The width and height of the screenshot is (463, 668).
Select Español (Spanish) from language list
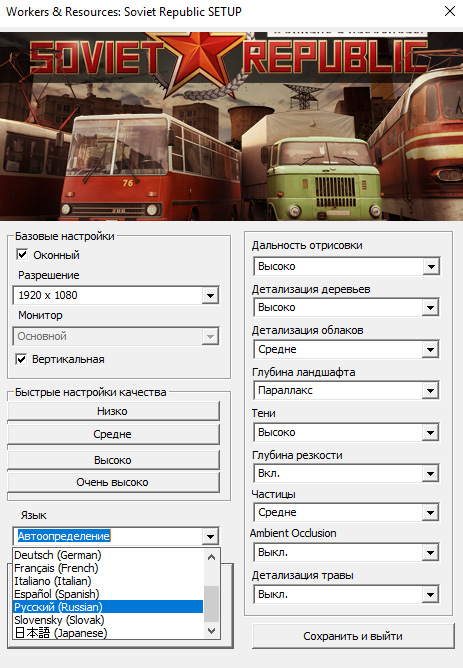coord(108,594)
